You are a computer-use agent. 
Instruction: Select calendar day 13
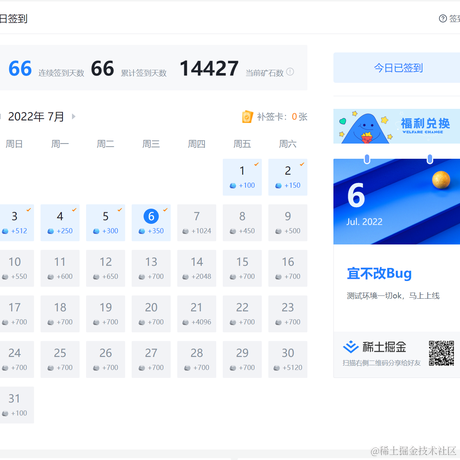(x=151, y=268)
